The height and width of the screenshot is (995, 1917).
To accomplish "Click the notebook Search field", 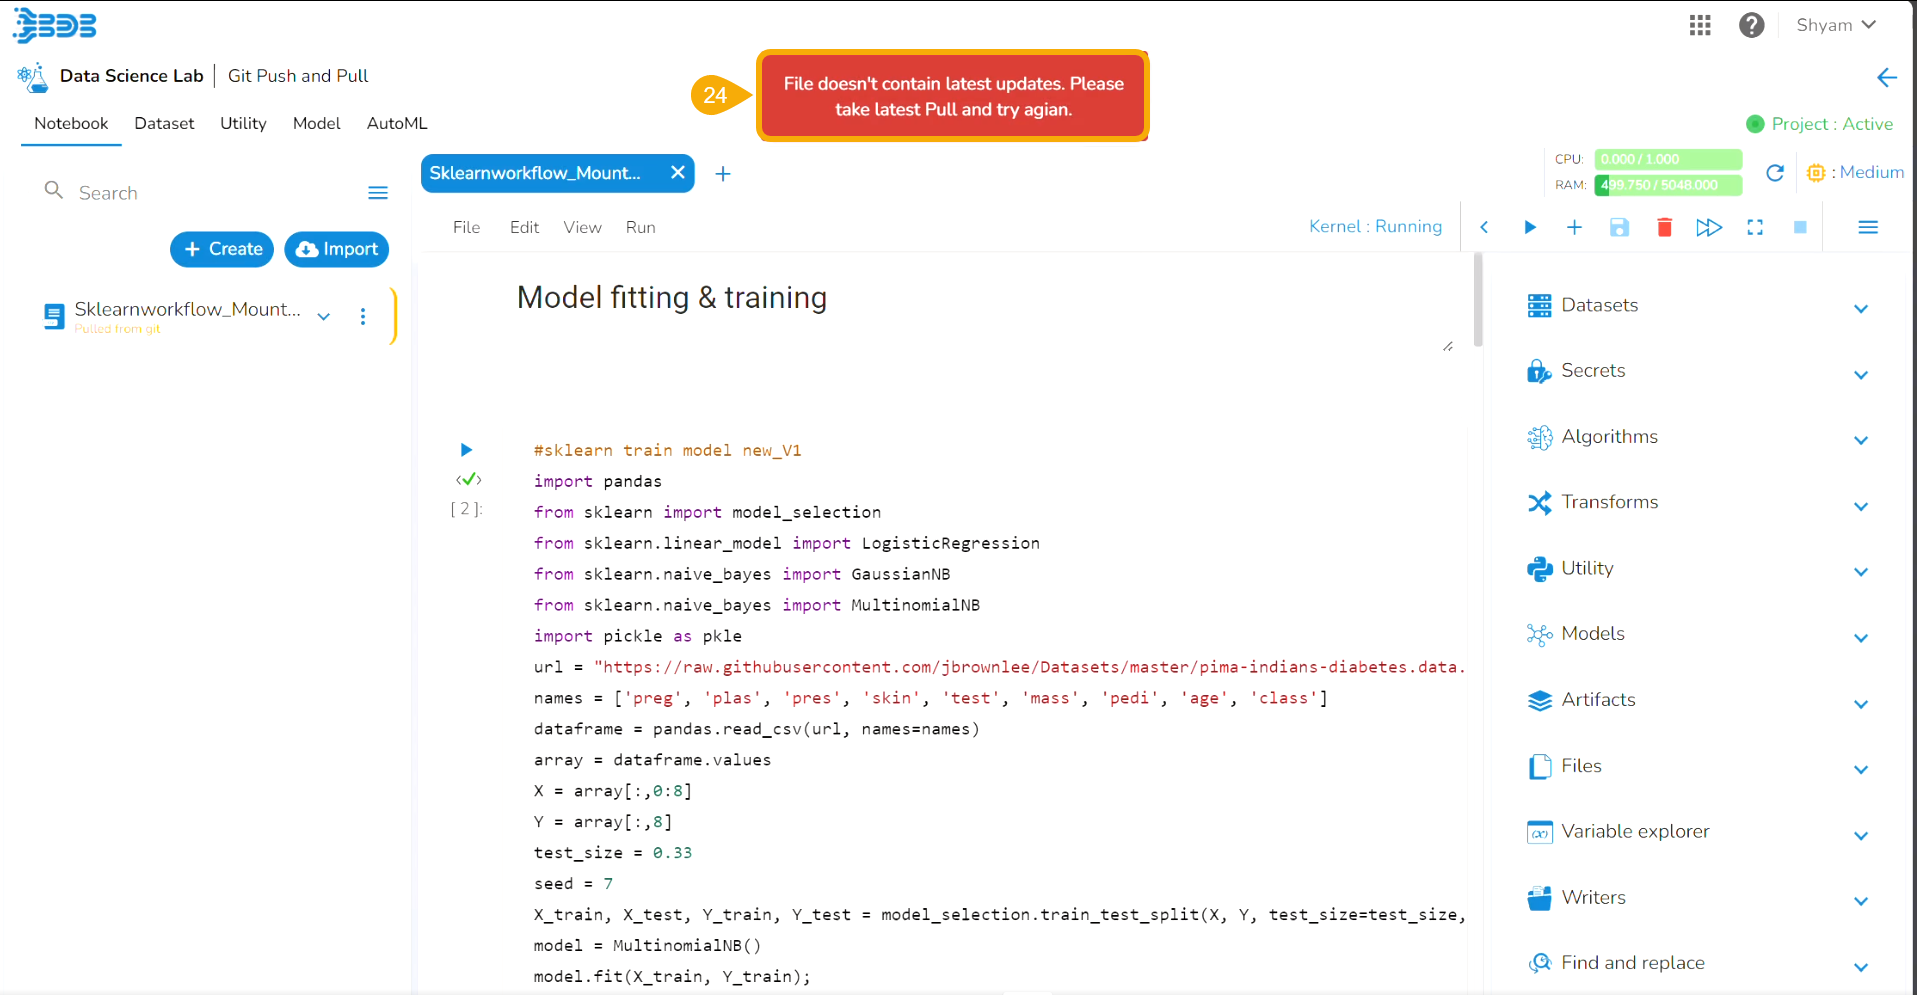I will (x=200, y=193).
